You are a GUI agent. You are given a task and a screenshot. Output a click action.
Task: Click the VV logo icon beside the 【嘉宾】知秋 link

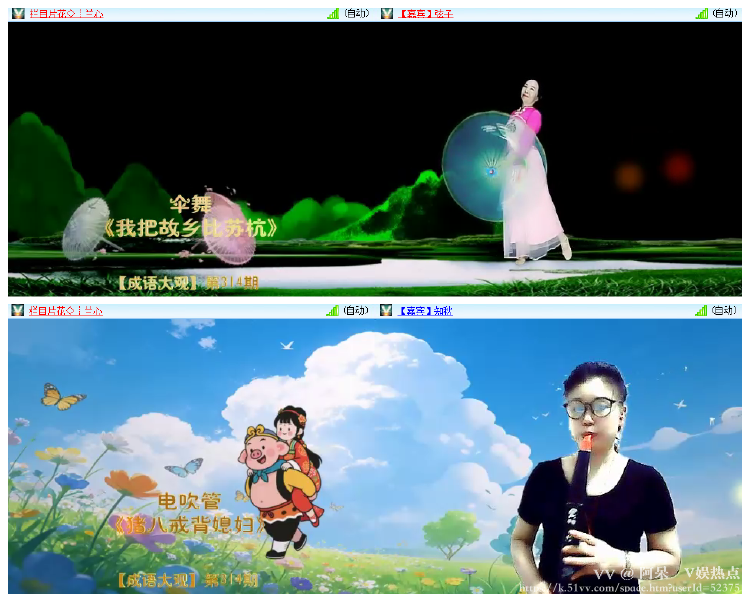(x=386, y=310)
